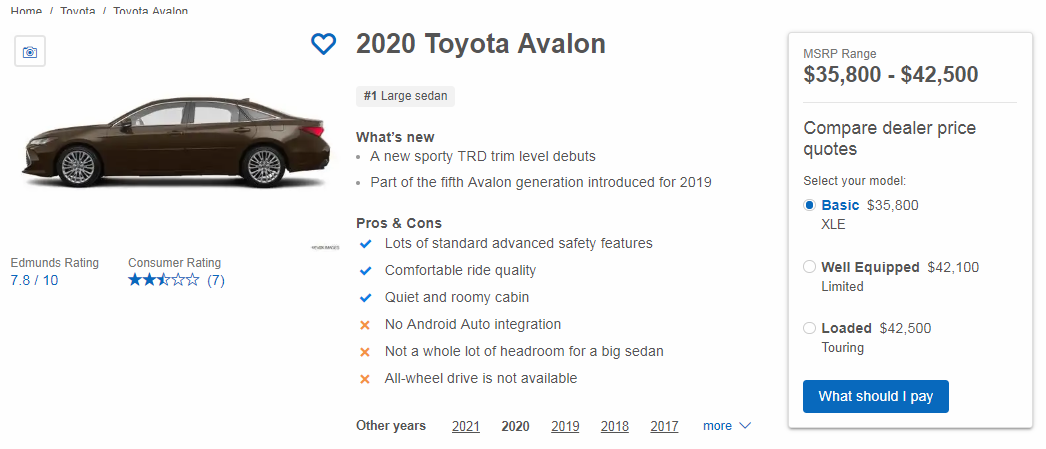Click the What should I pay button

coord(875,396)
